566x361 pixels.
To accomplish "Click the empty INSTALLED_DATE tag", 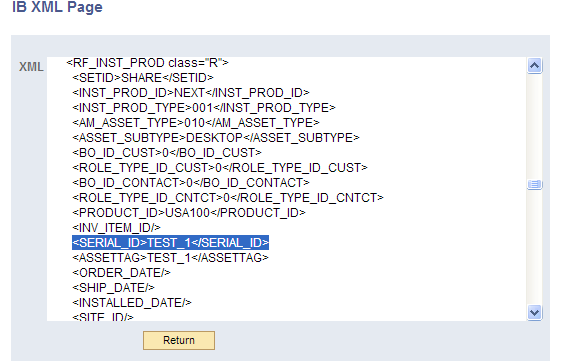I will [x=132, y=303].
